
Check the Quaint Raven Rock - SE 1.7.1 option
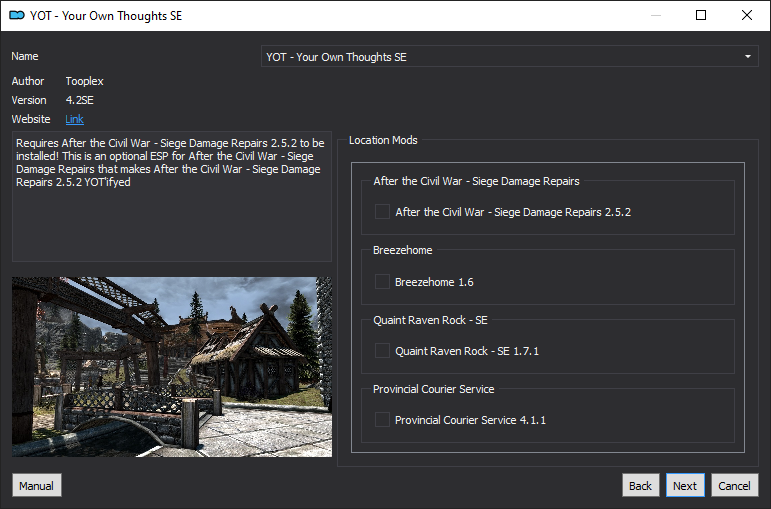point(382,351)
